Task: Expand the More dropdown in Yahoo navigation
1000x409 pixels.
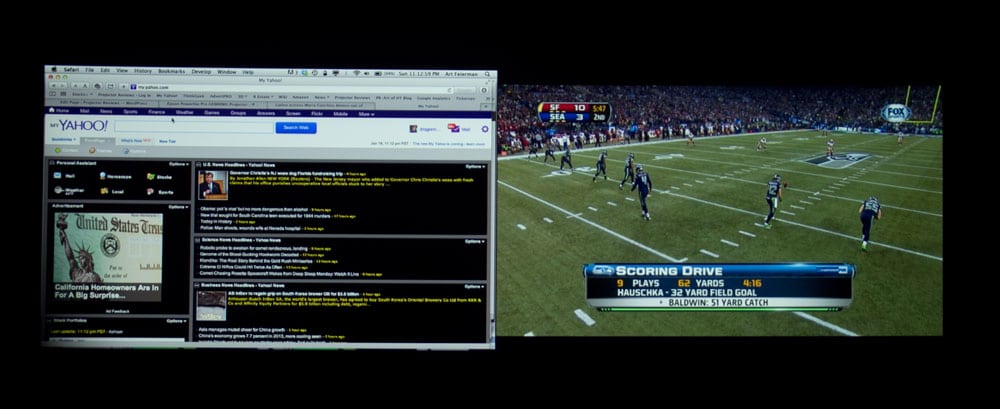Action: click(365, 114)
